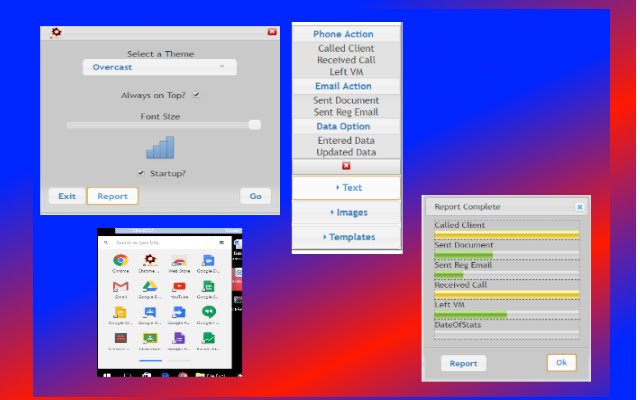Image resolution: width=640 pixels, height=400 pixels.
Task: Open the gear app in the launcher
Action: click(x=150, y=260)
